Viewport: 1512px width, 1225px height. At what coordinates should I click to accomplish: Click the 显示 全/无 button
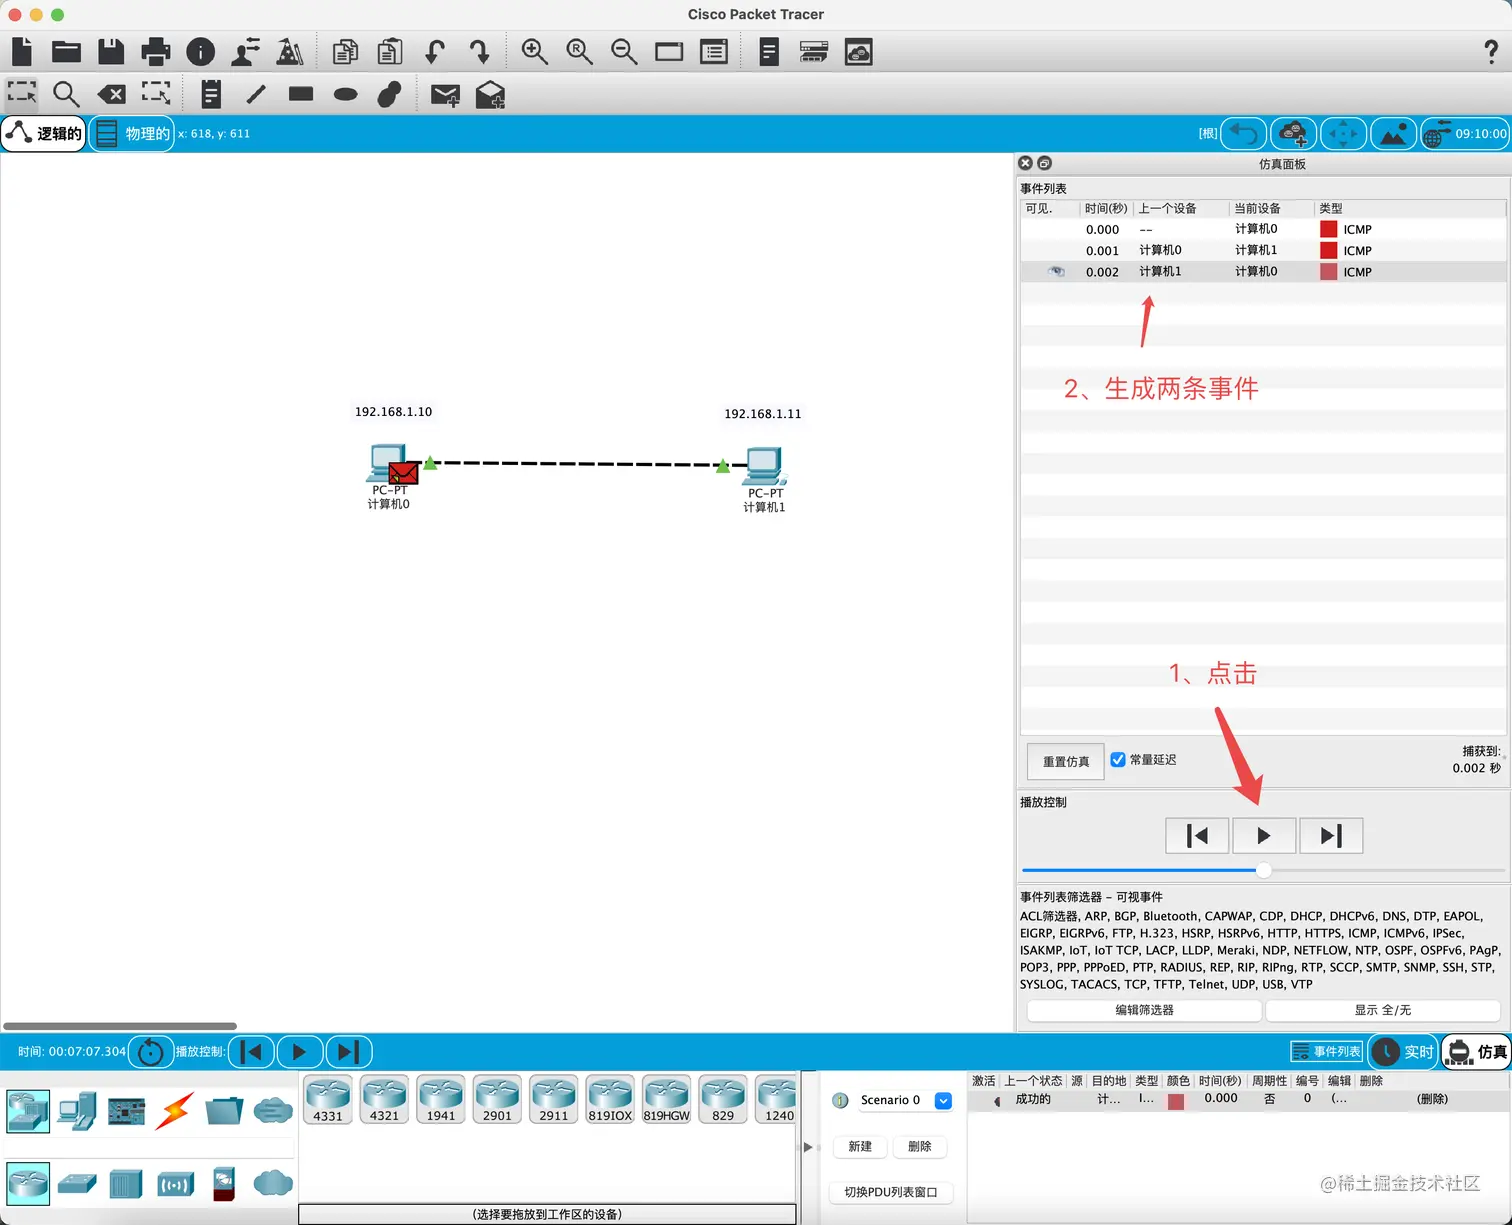click(x=1383, y=1010)
